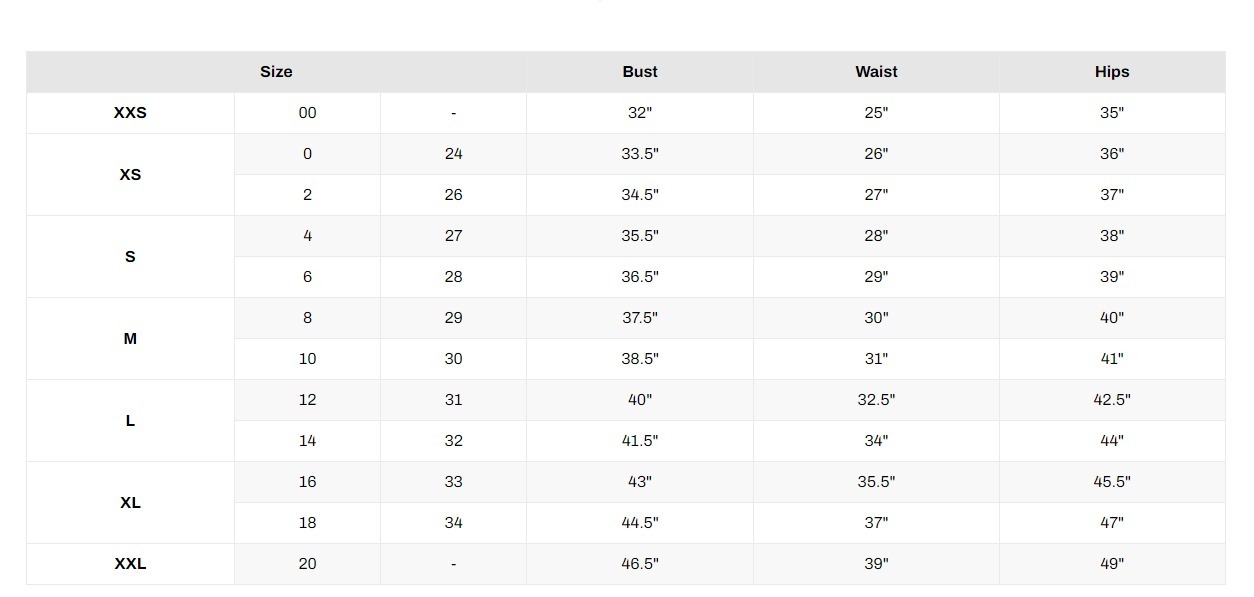Click the Bust column header
The width and height of the screenshot is (1254, 597).
640,72
